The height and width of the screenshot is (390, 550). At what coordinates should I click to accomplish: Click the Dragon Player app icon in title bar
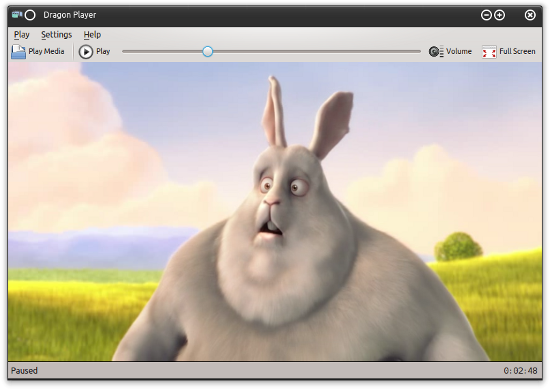coord(17,15)
